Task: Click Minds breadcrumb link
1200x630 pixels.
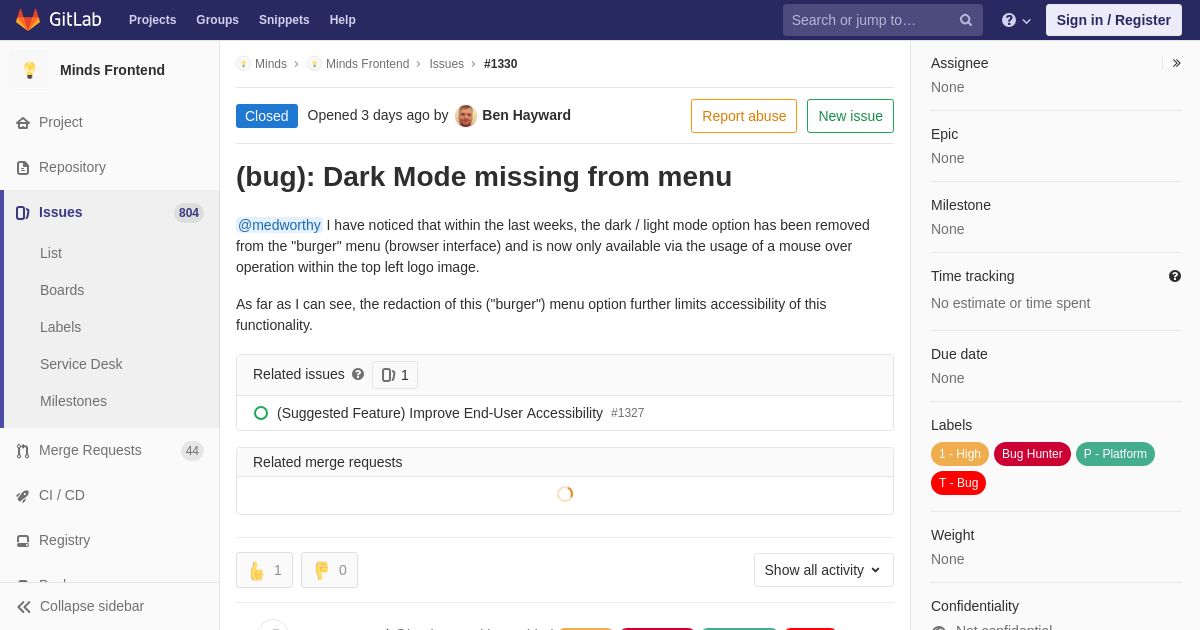Action: coord(271,64)
